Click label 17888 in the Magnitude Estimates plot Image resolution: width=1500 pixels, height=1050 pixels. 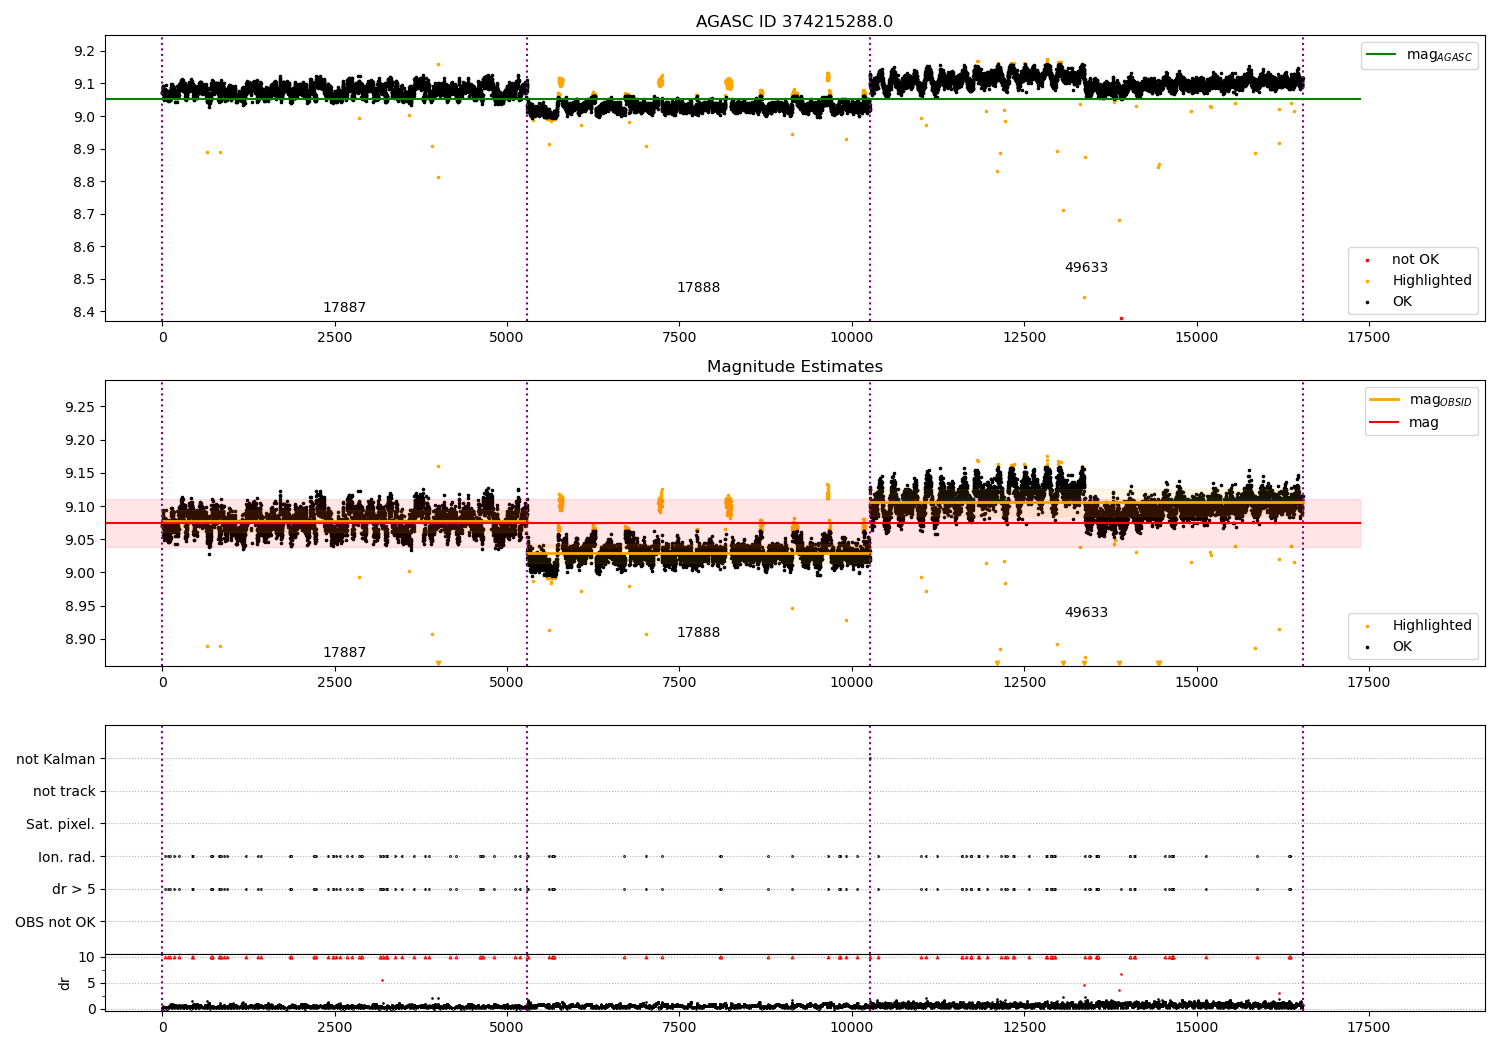(x=698, y=633)
